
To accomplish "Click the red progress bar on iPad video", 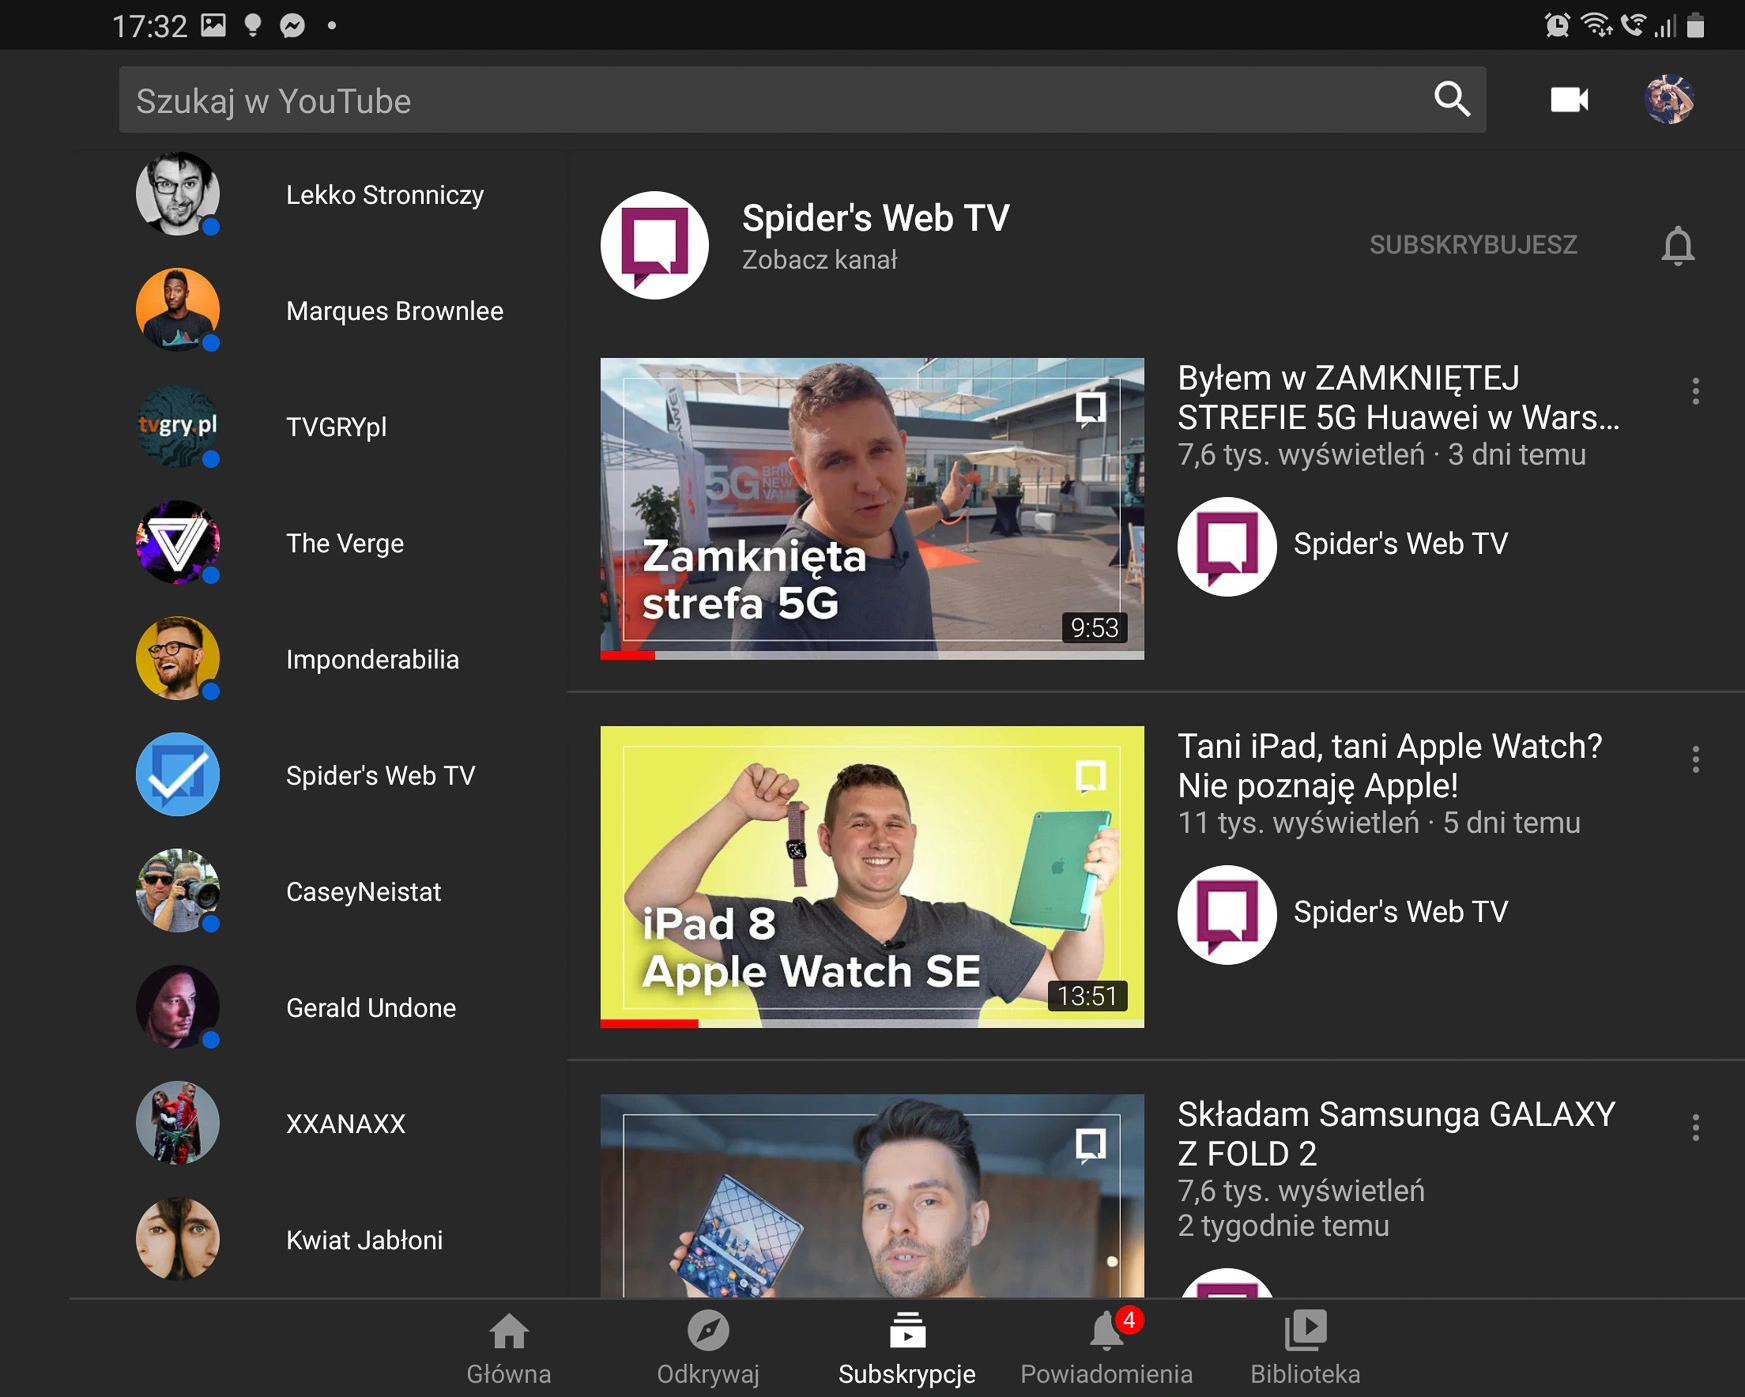I will pyautogui.click(x=649, y=1023).
